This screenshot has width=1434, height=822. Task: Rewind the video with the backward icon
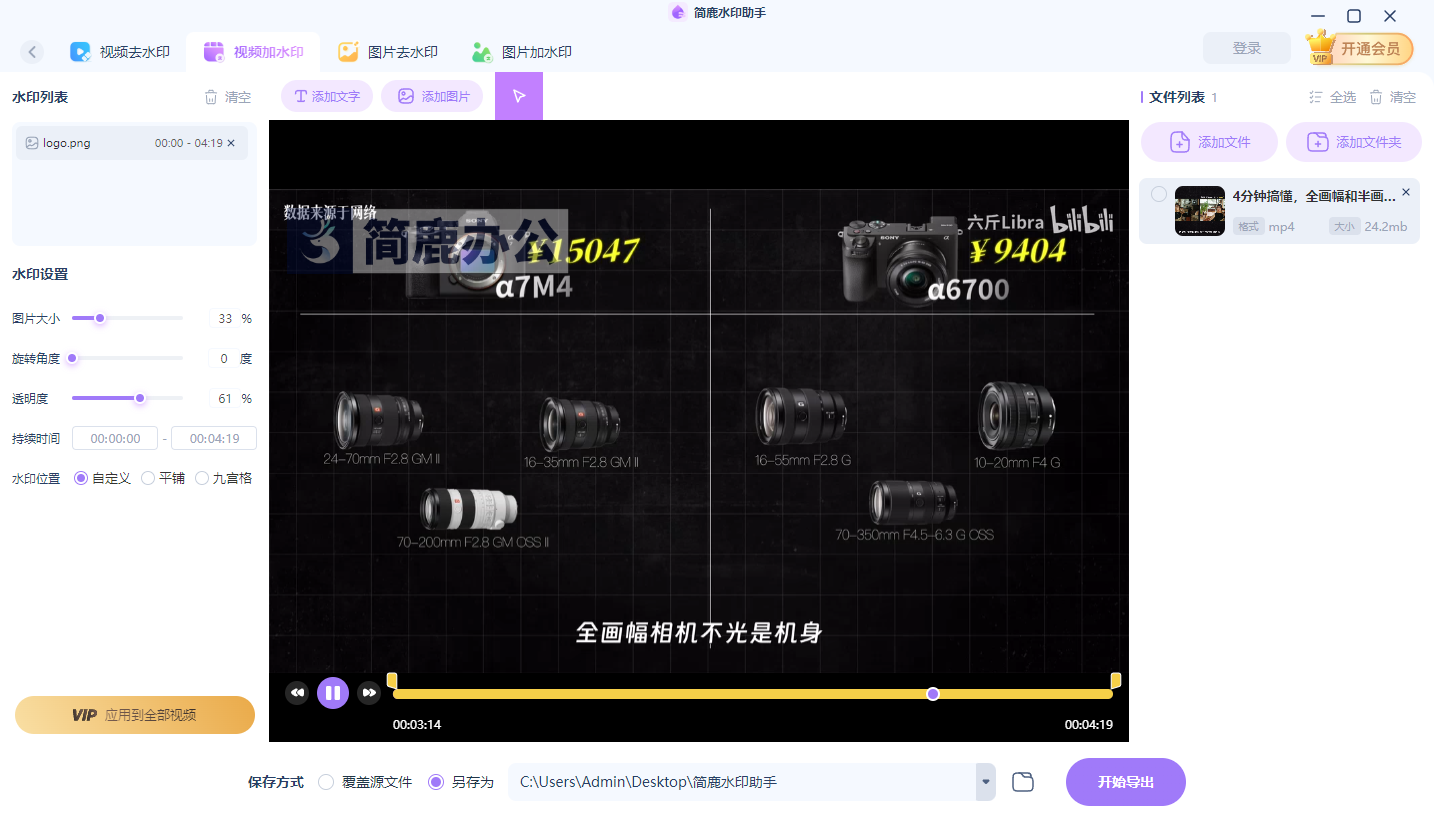[297, 692]
